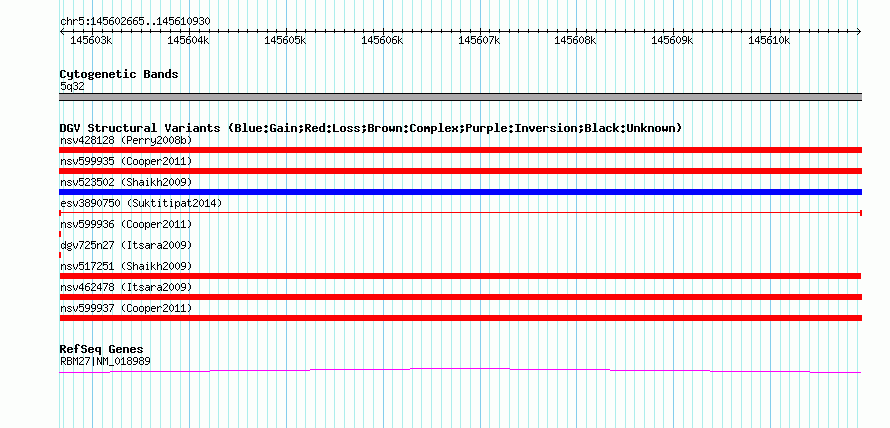Click the right arrowhead of the ruler

click(859, 31)
